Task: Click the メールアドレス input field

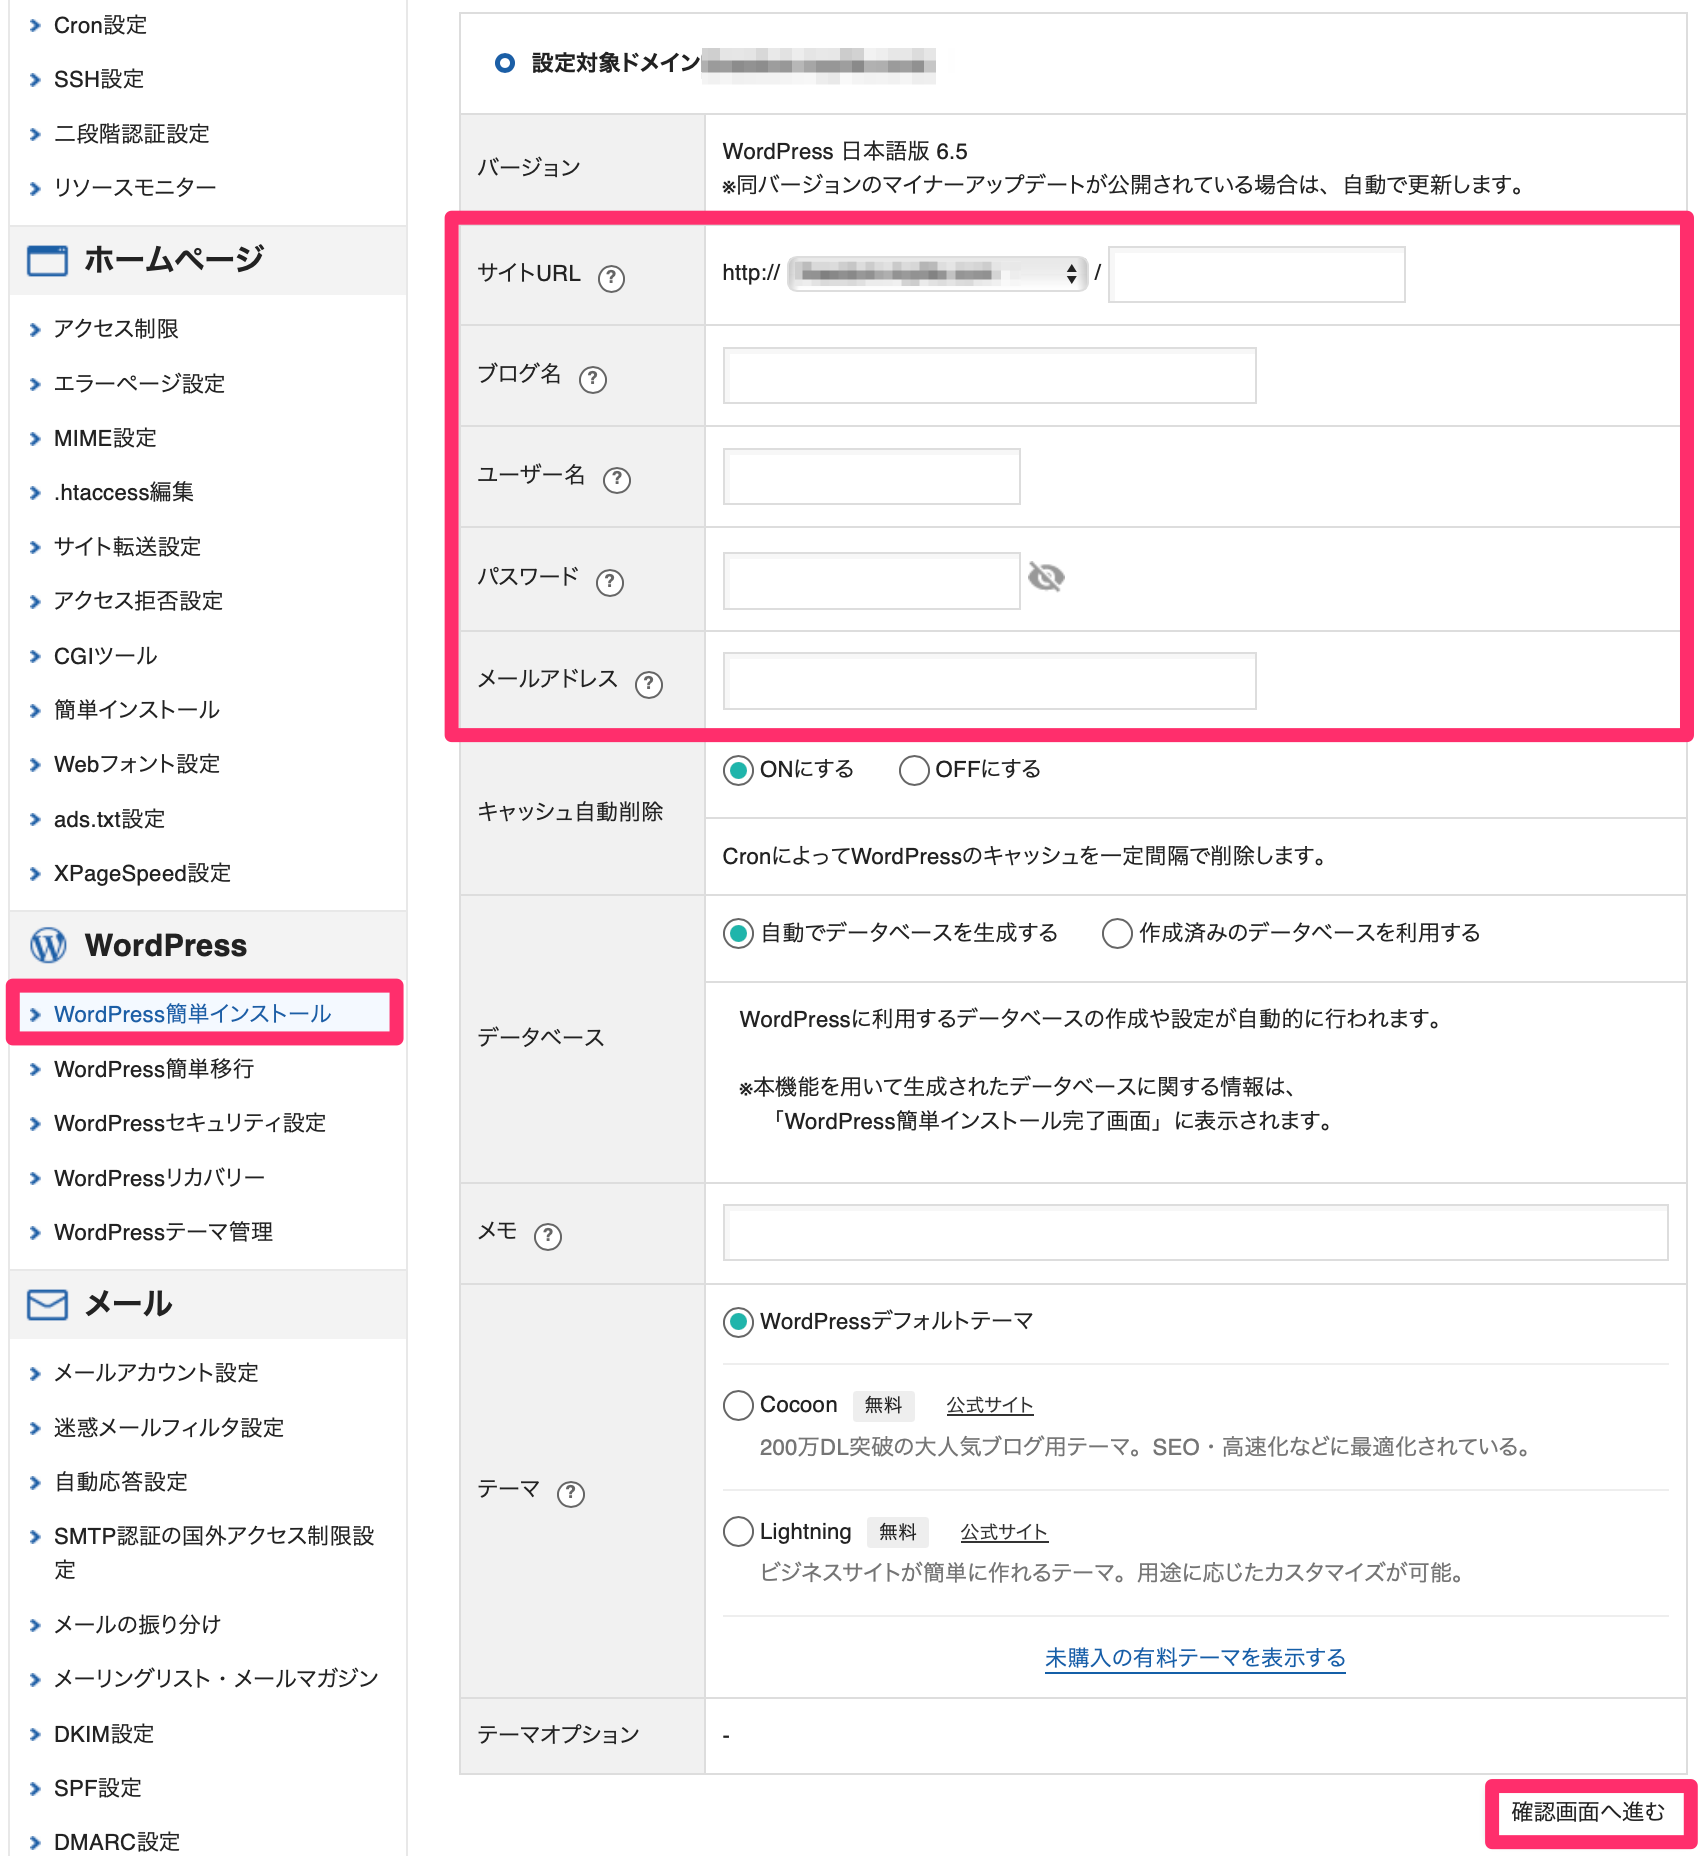Action: tap(989, 681)
